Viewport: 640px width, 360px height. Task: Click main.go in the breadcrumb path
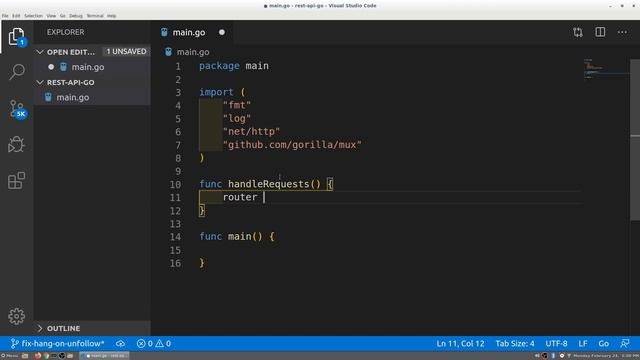click(193, 52)
